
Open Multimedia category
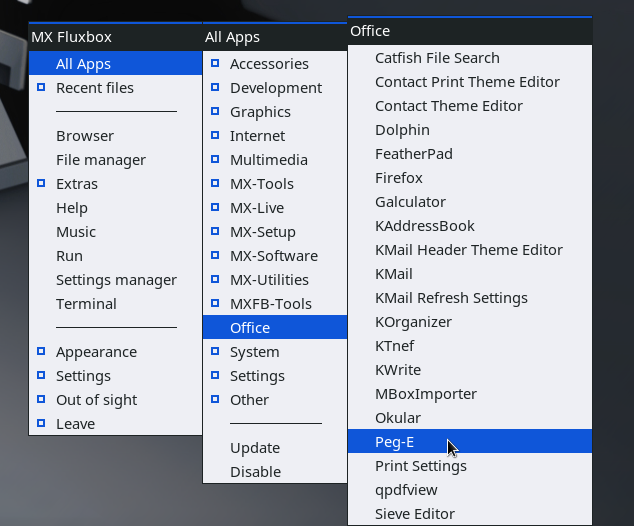point(275,160)
